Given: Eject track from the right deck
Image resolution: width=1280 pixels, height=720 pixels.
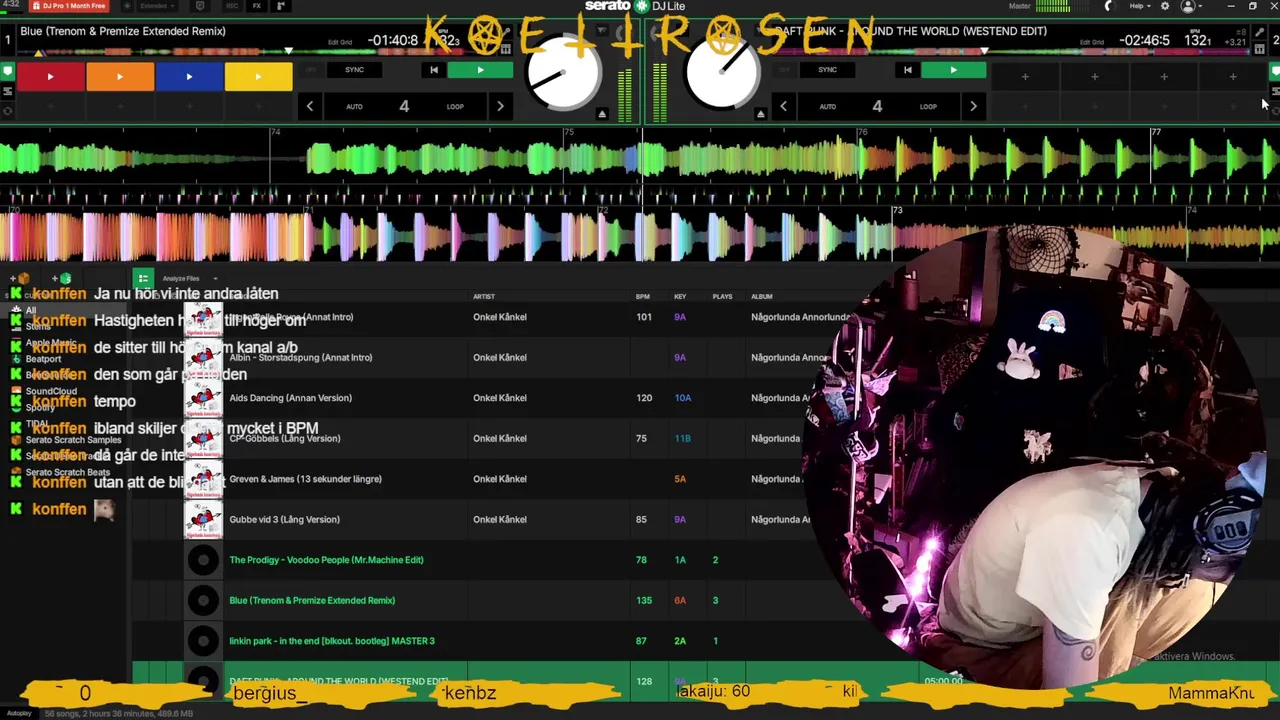Looking at the screenshot, I should coord(760,114).
